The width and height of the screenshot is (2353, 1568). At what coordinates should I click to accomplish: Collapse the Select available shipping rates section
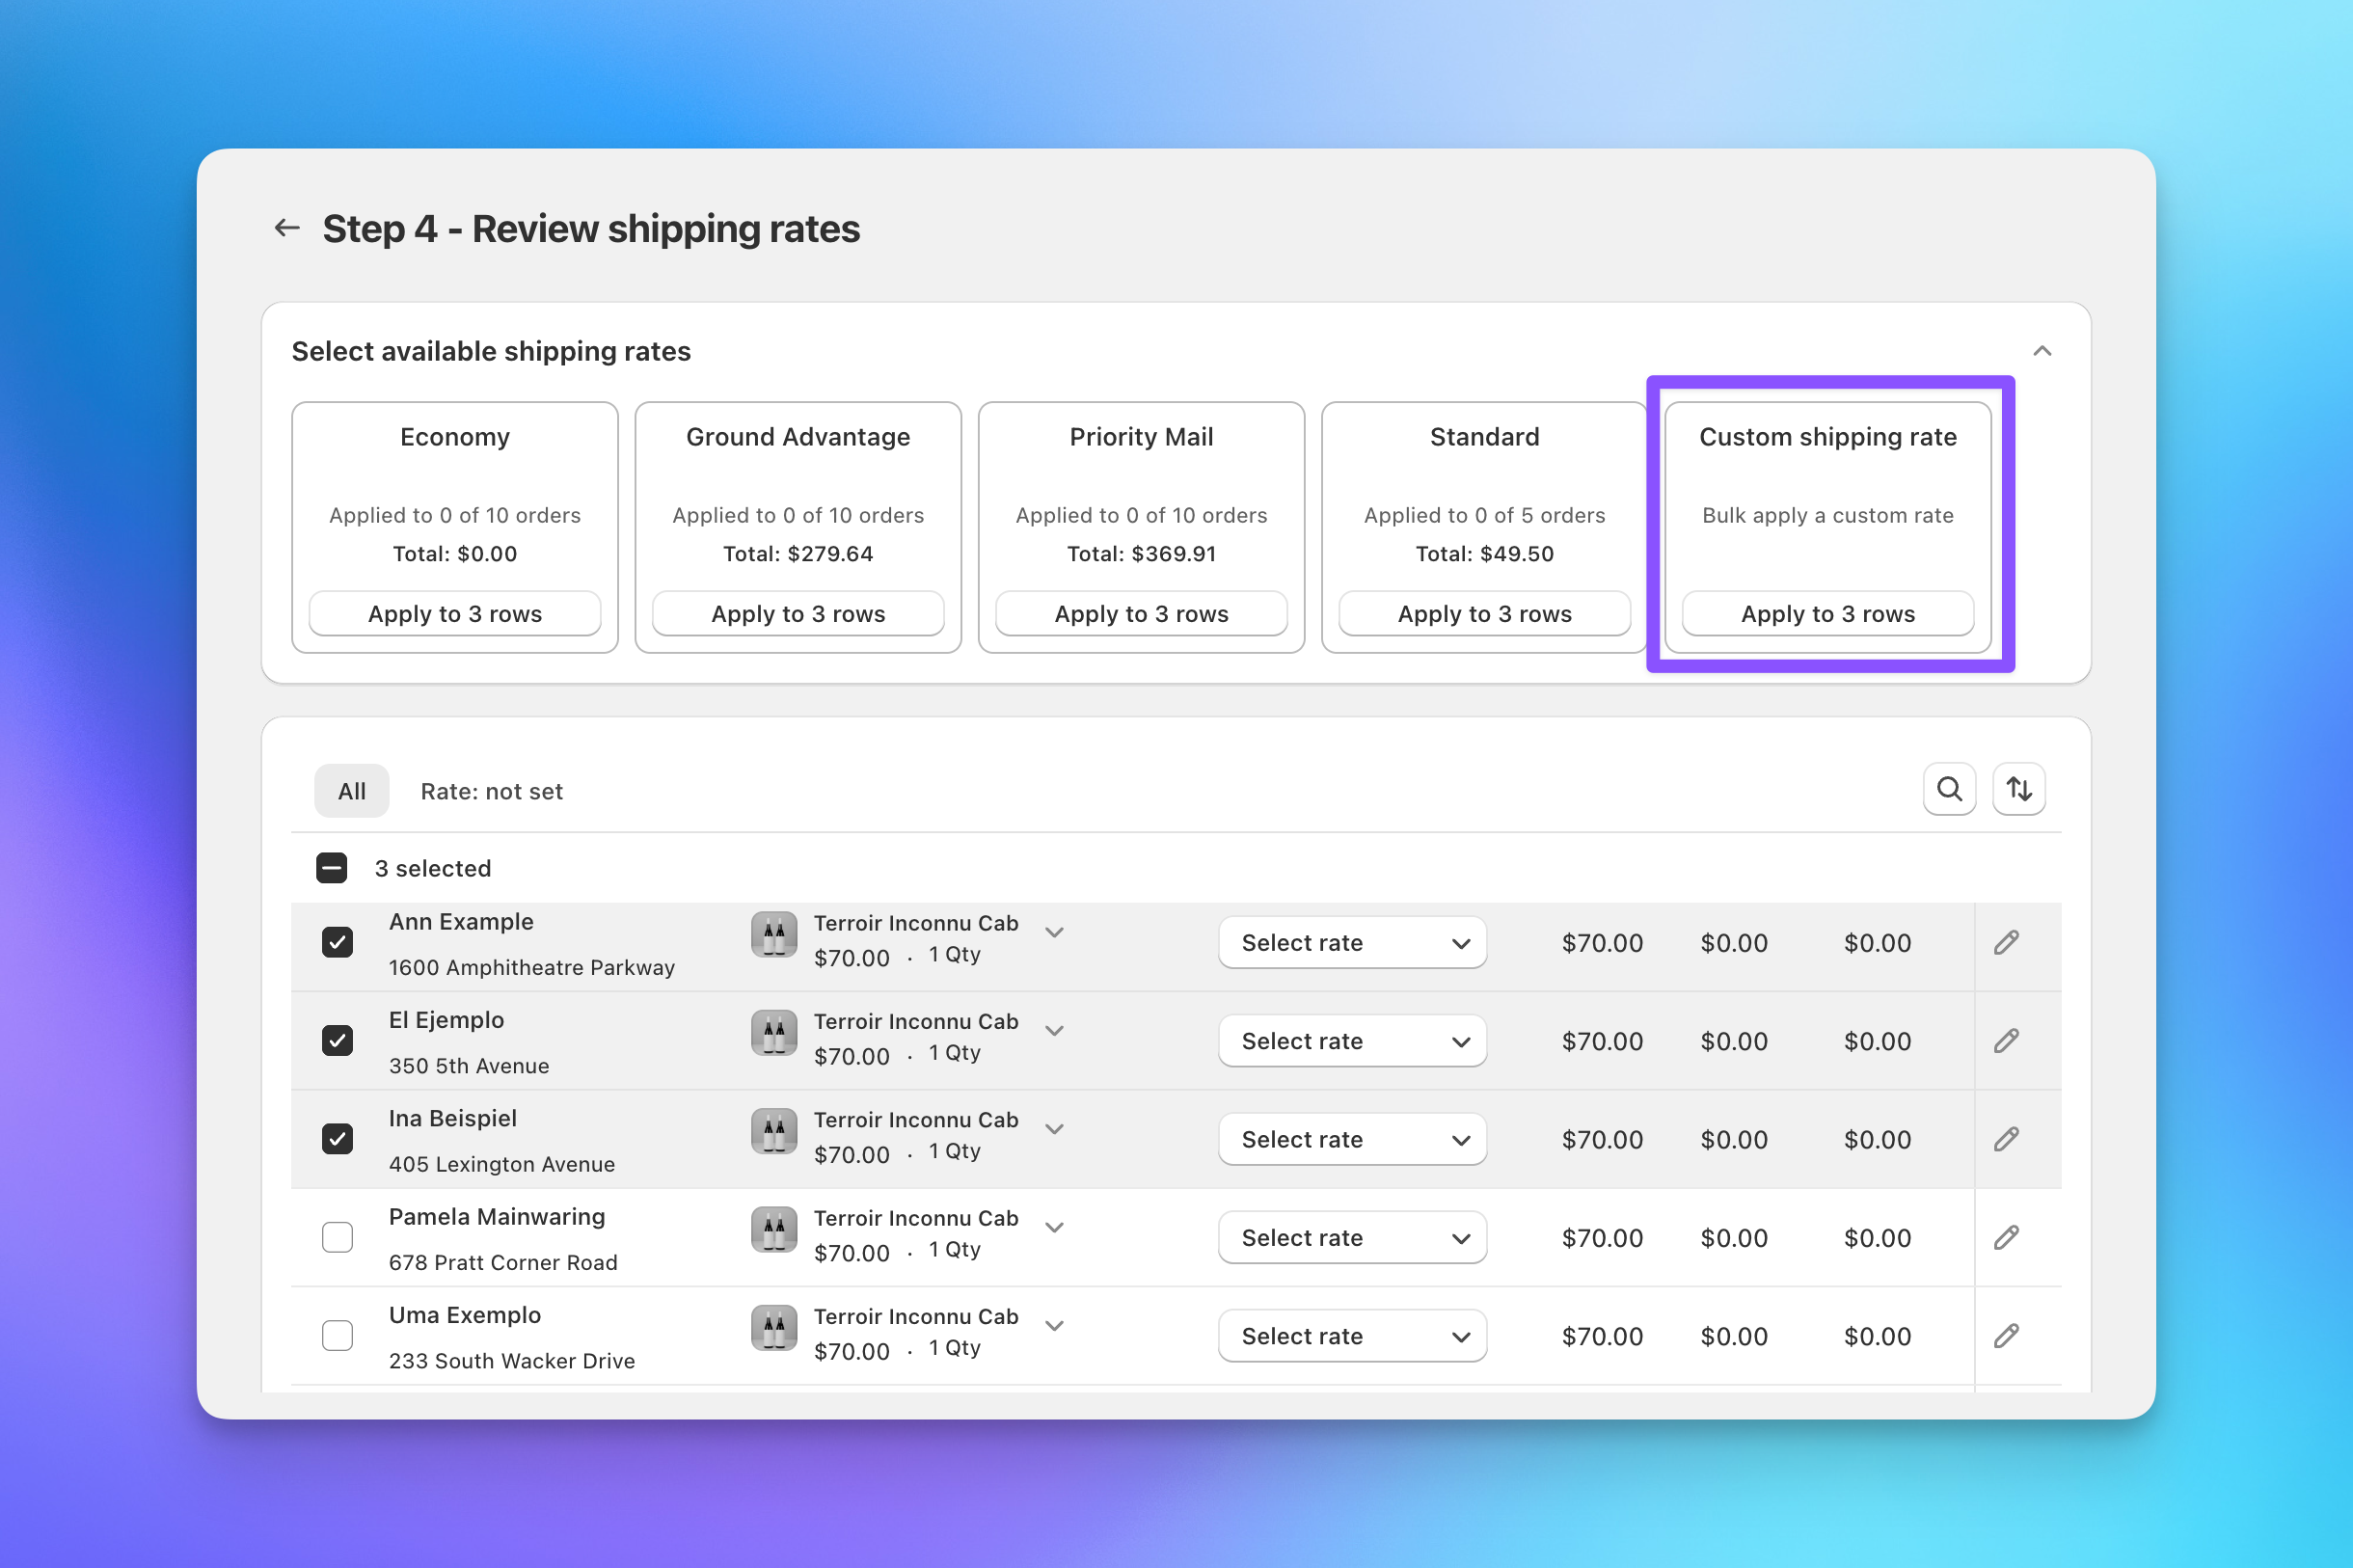[x=2042, y=351]
